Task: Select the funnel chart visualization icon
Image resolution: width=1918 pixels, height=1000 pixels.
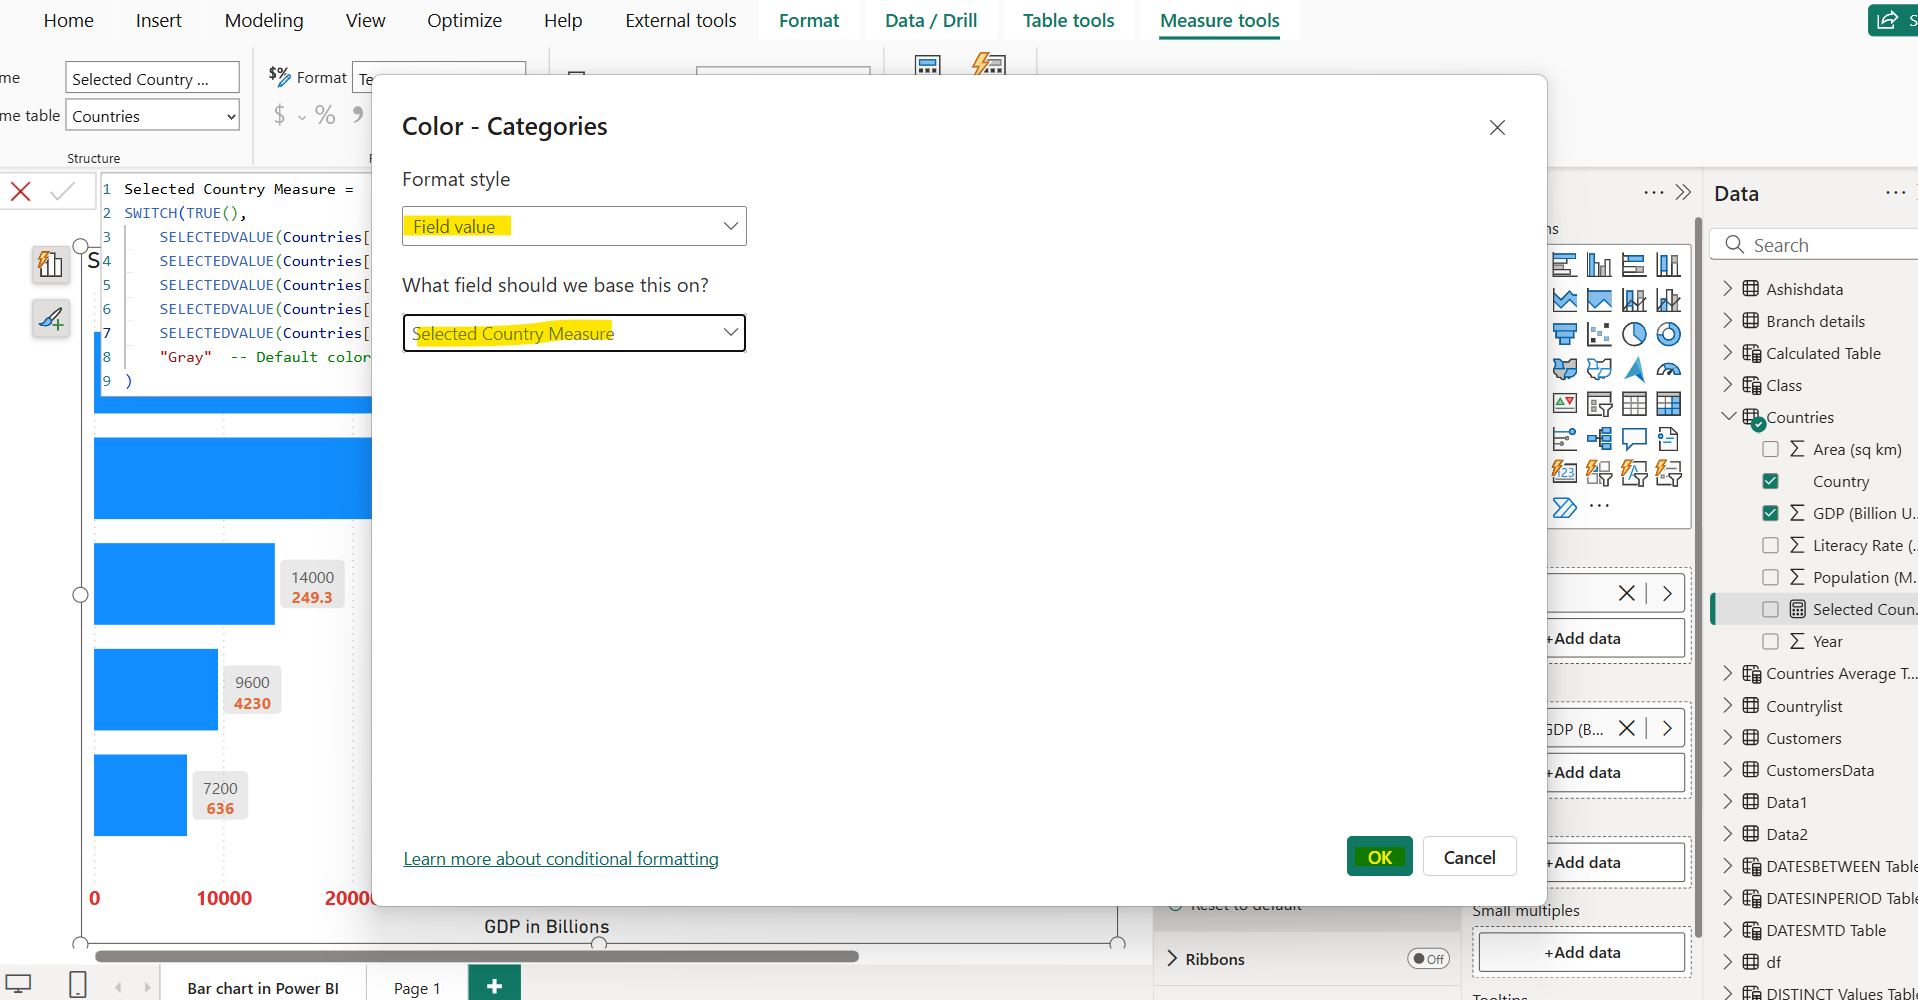Action: pos(1565,334)
